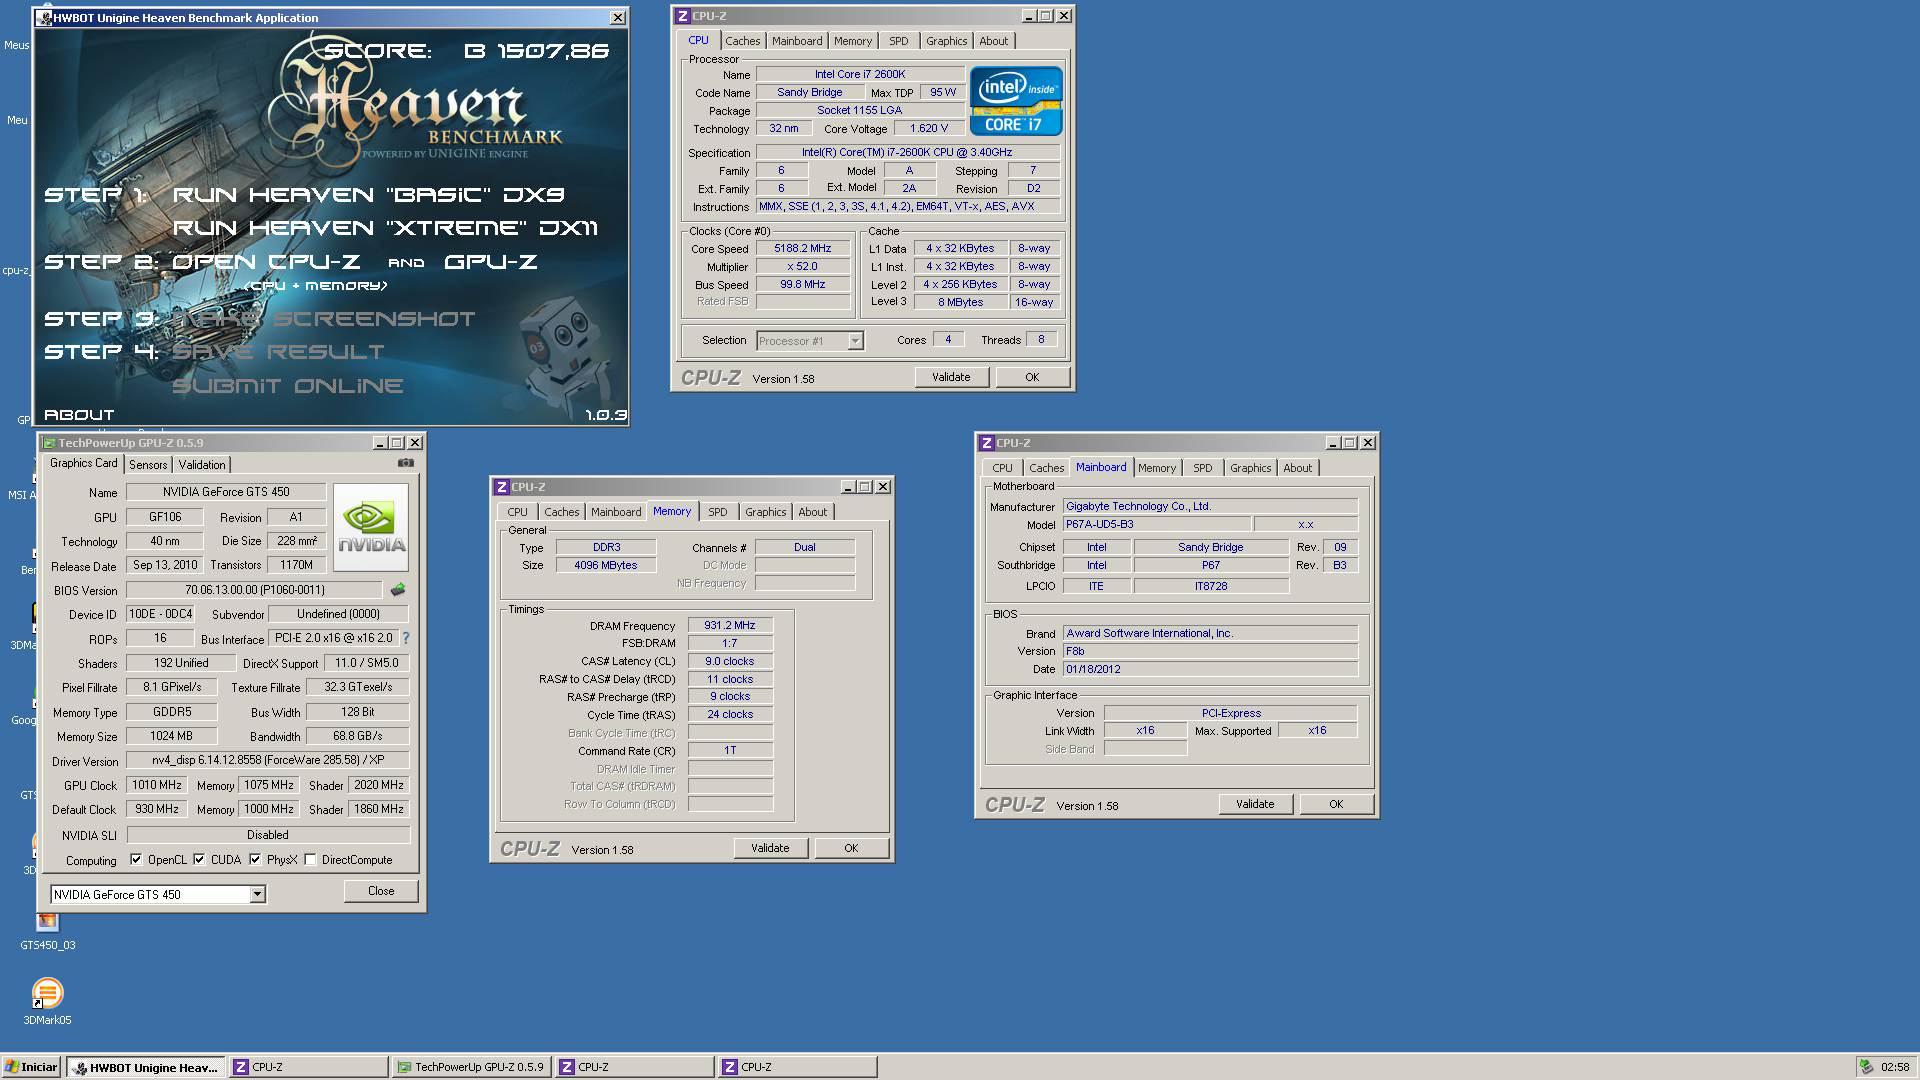Click OK in top CPU-Z CPU window
This screenshot has height=1080, width=1920.
1032,377
